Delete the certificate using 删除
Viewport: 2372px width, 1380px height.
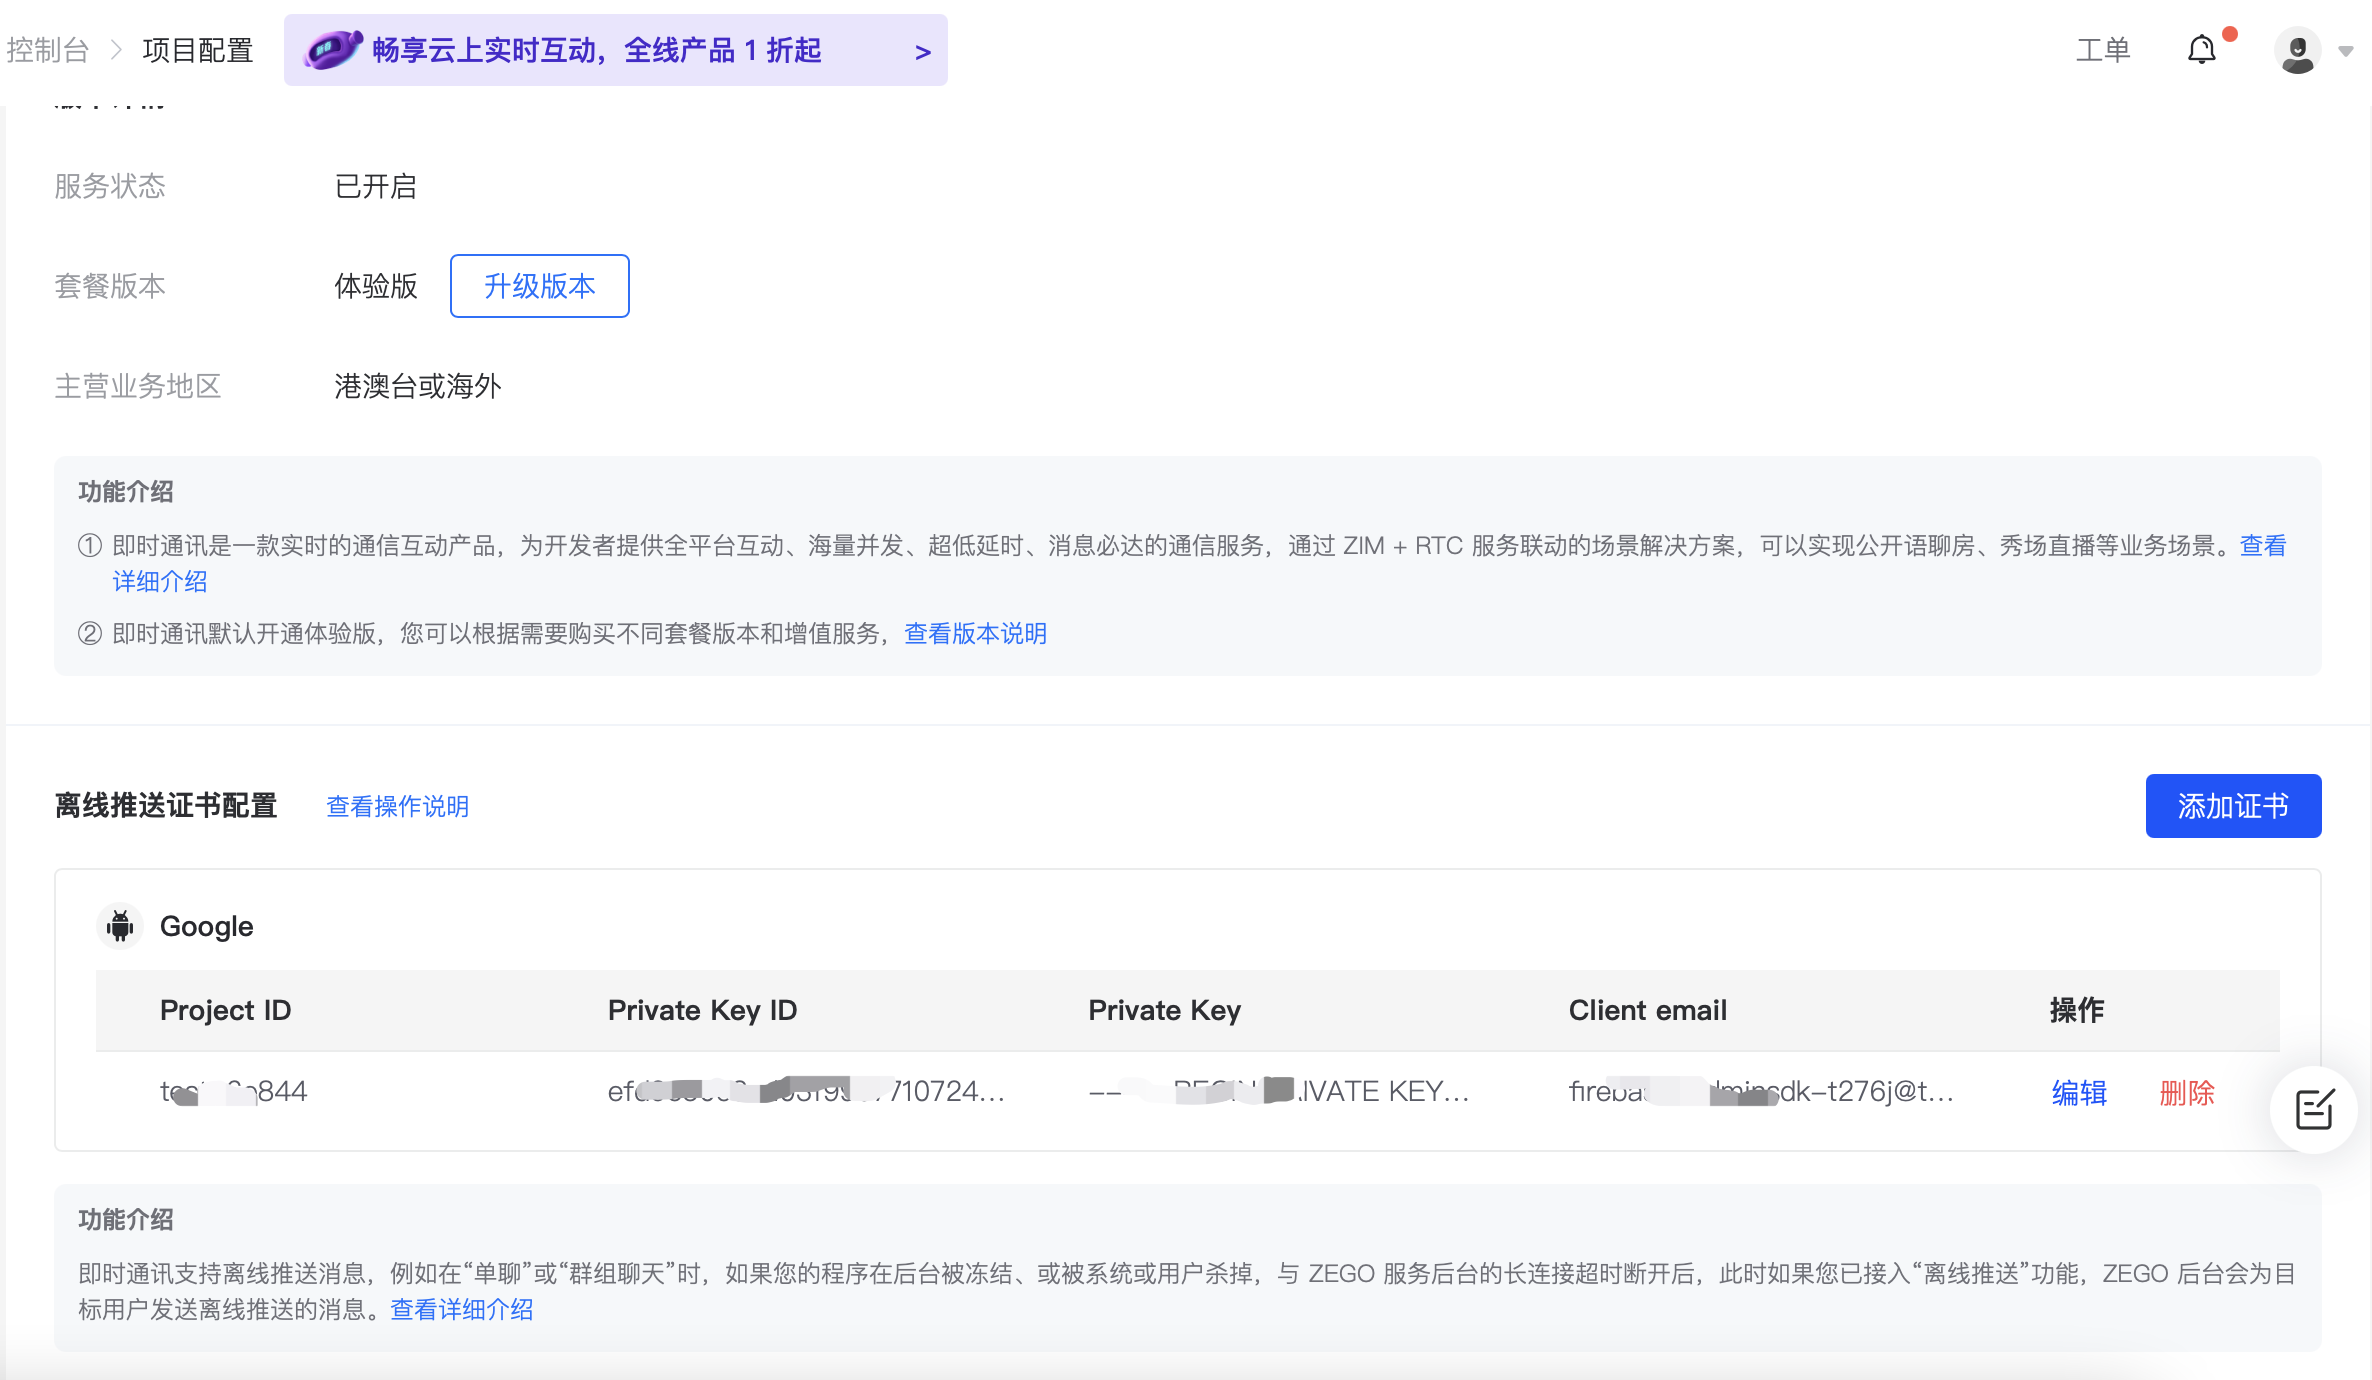coord(2186,1093)
